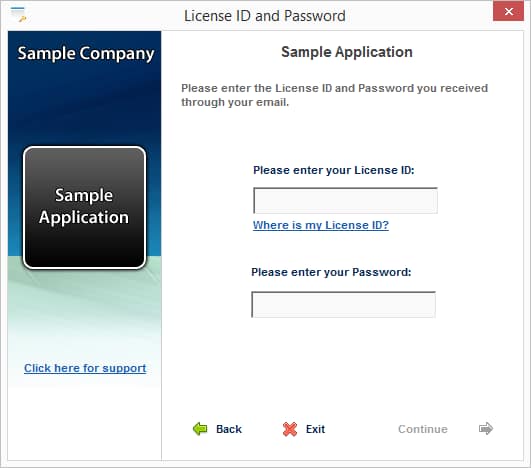The height and width of the screenshot is (468, 531).
Task: Open the 'Click here for support' link
Action: coord(85,368)
